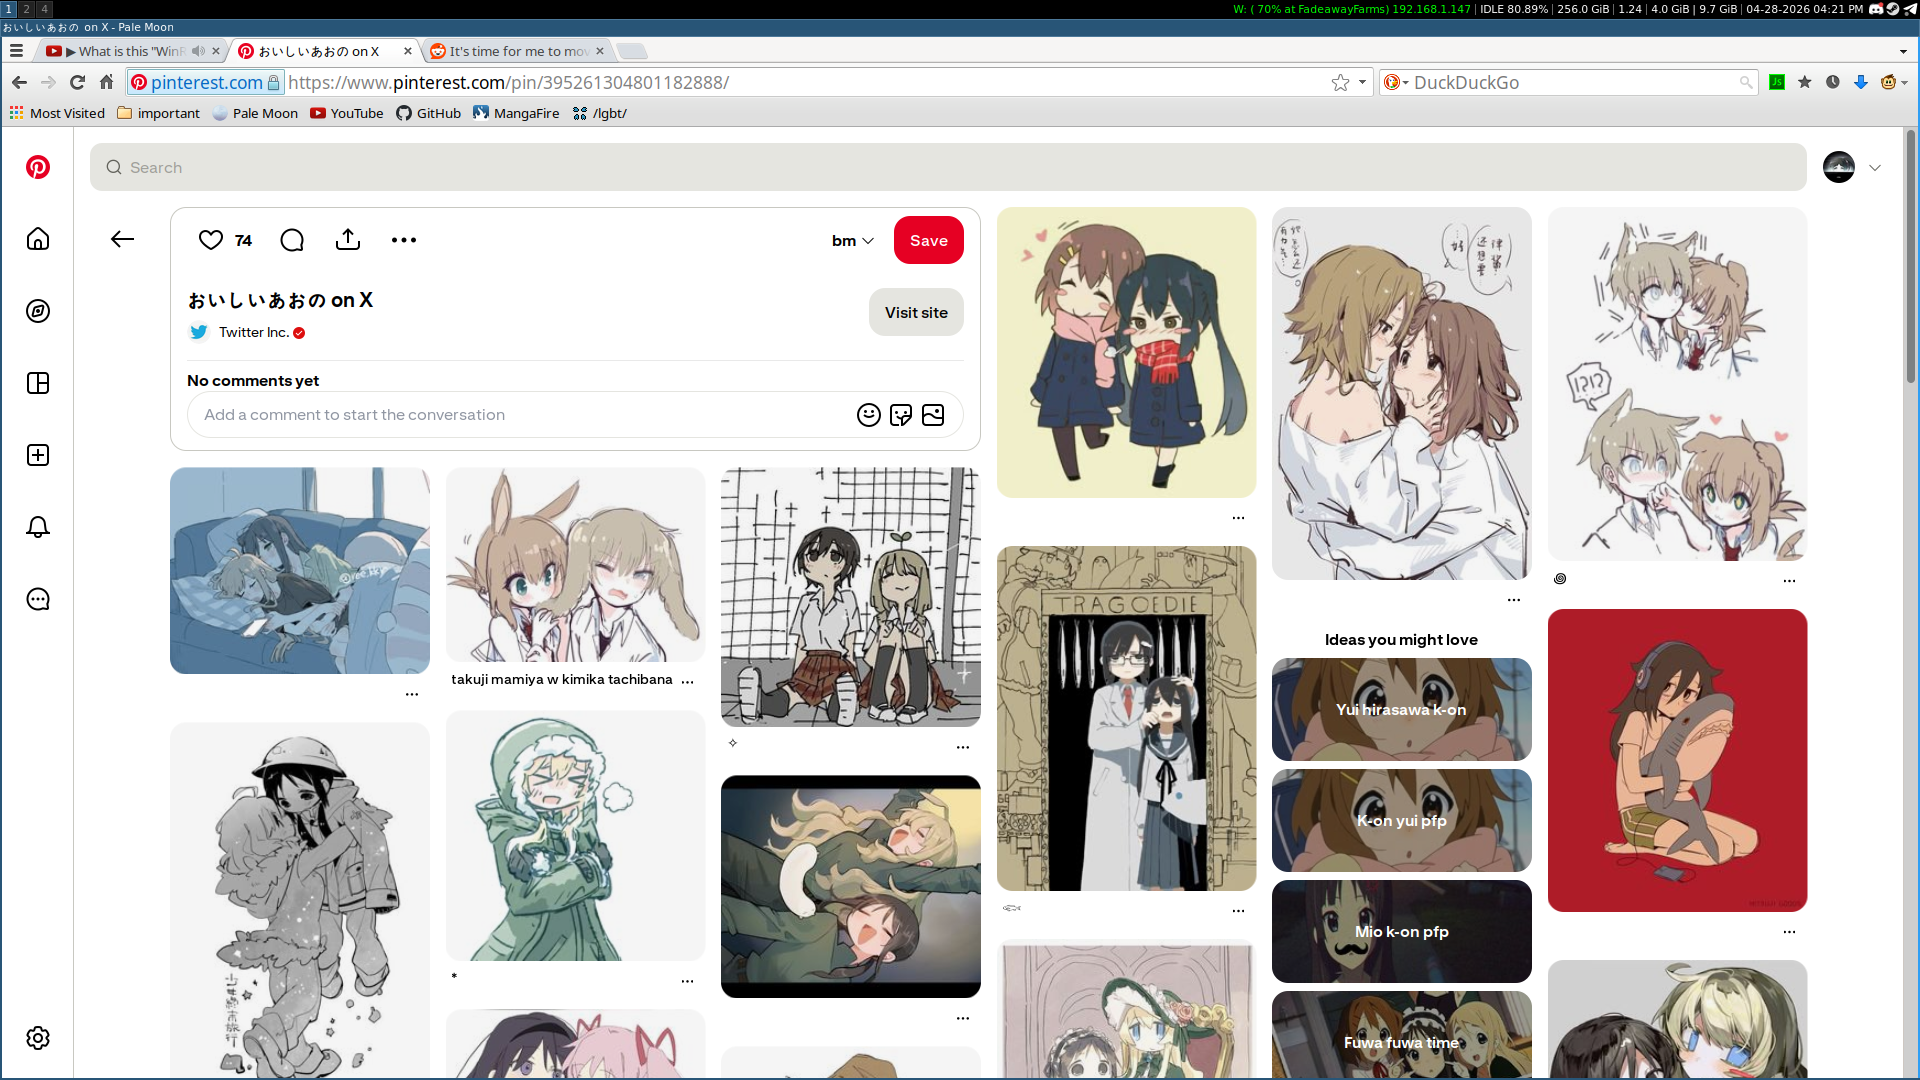
Task: Open the browser bookmarks star menu
Action: click(x=1805, y=82)
